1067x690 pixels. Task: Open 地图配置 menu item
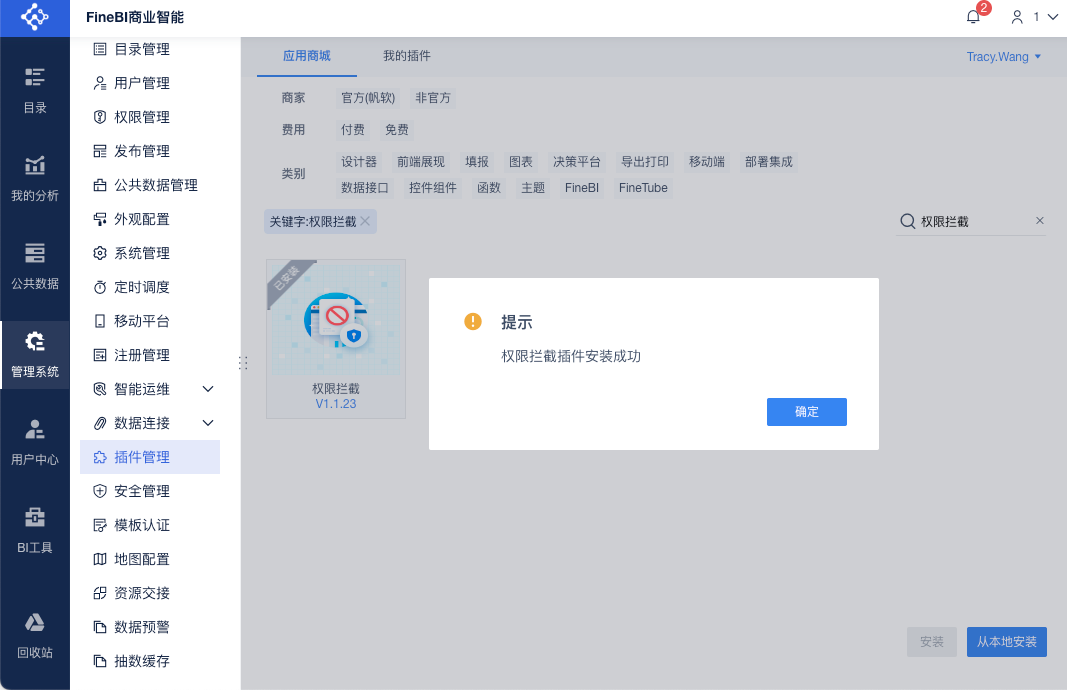[x=150, y=559]
